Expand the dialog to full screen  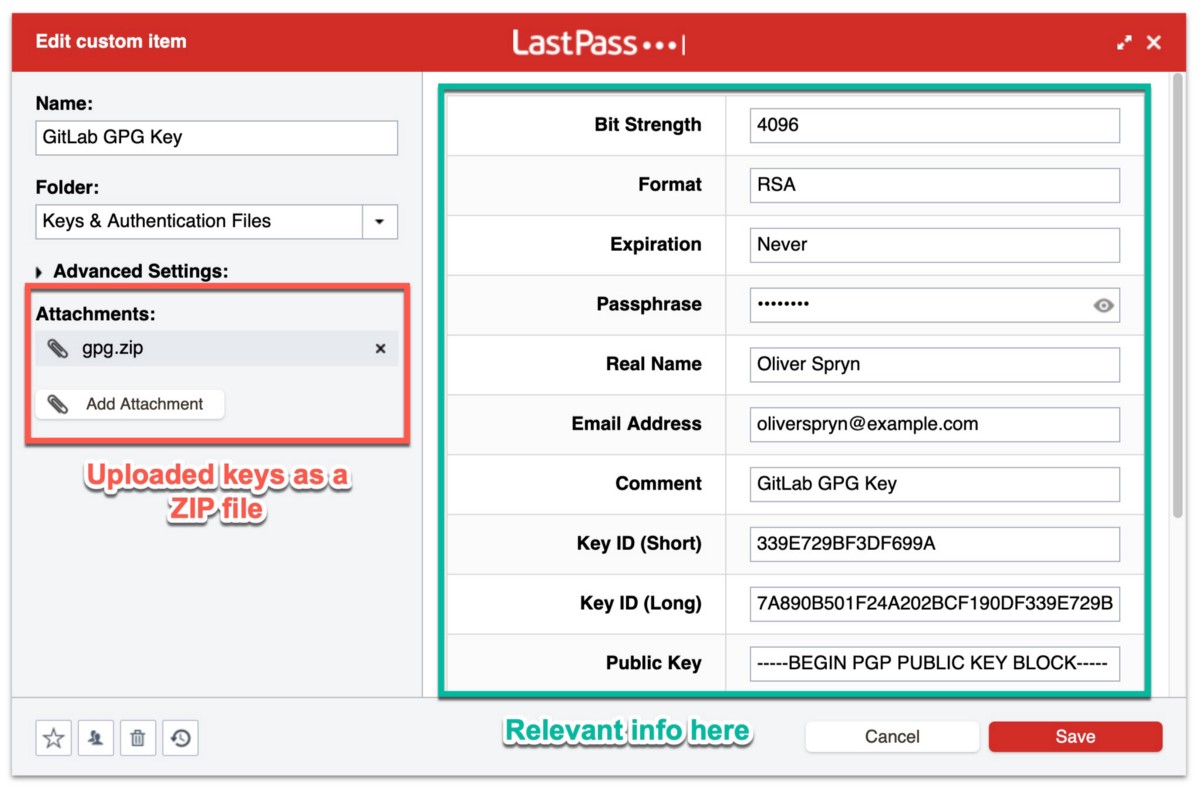point(1125,42)
